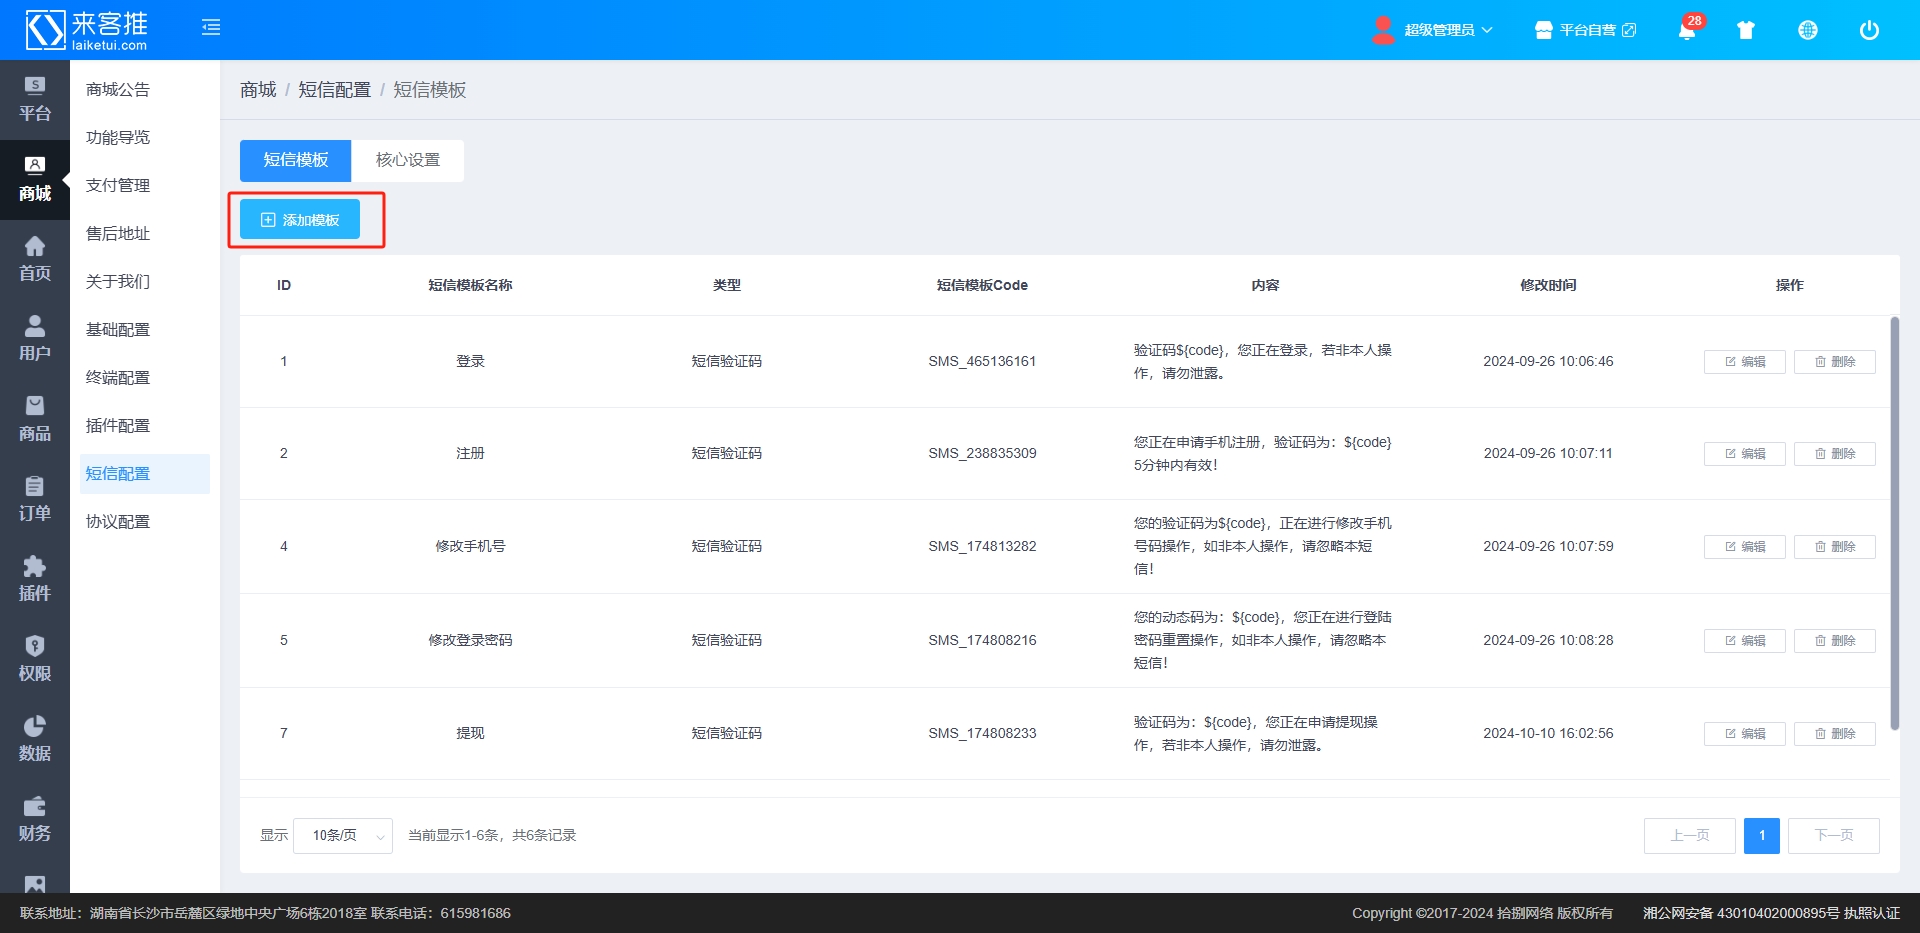Switch to the 核心设置 tab

pyautogui.click(x=408, y=160)
